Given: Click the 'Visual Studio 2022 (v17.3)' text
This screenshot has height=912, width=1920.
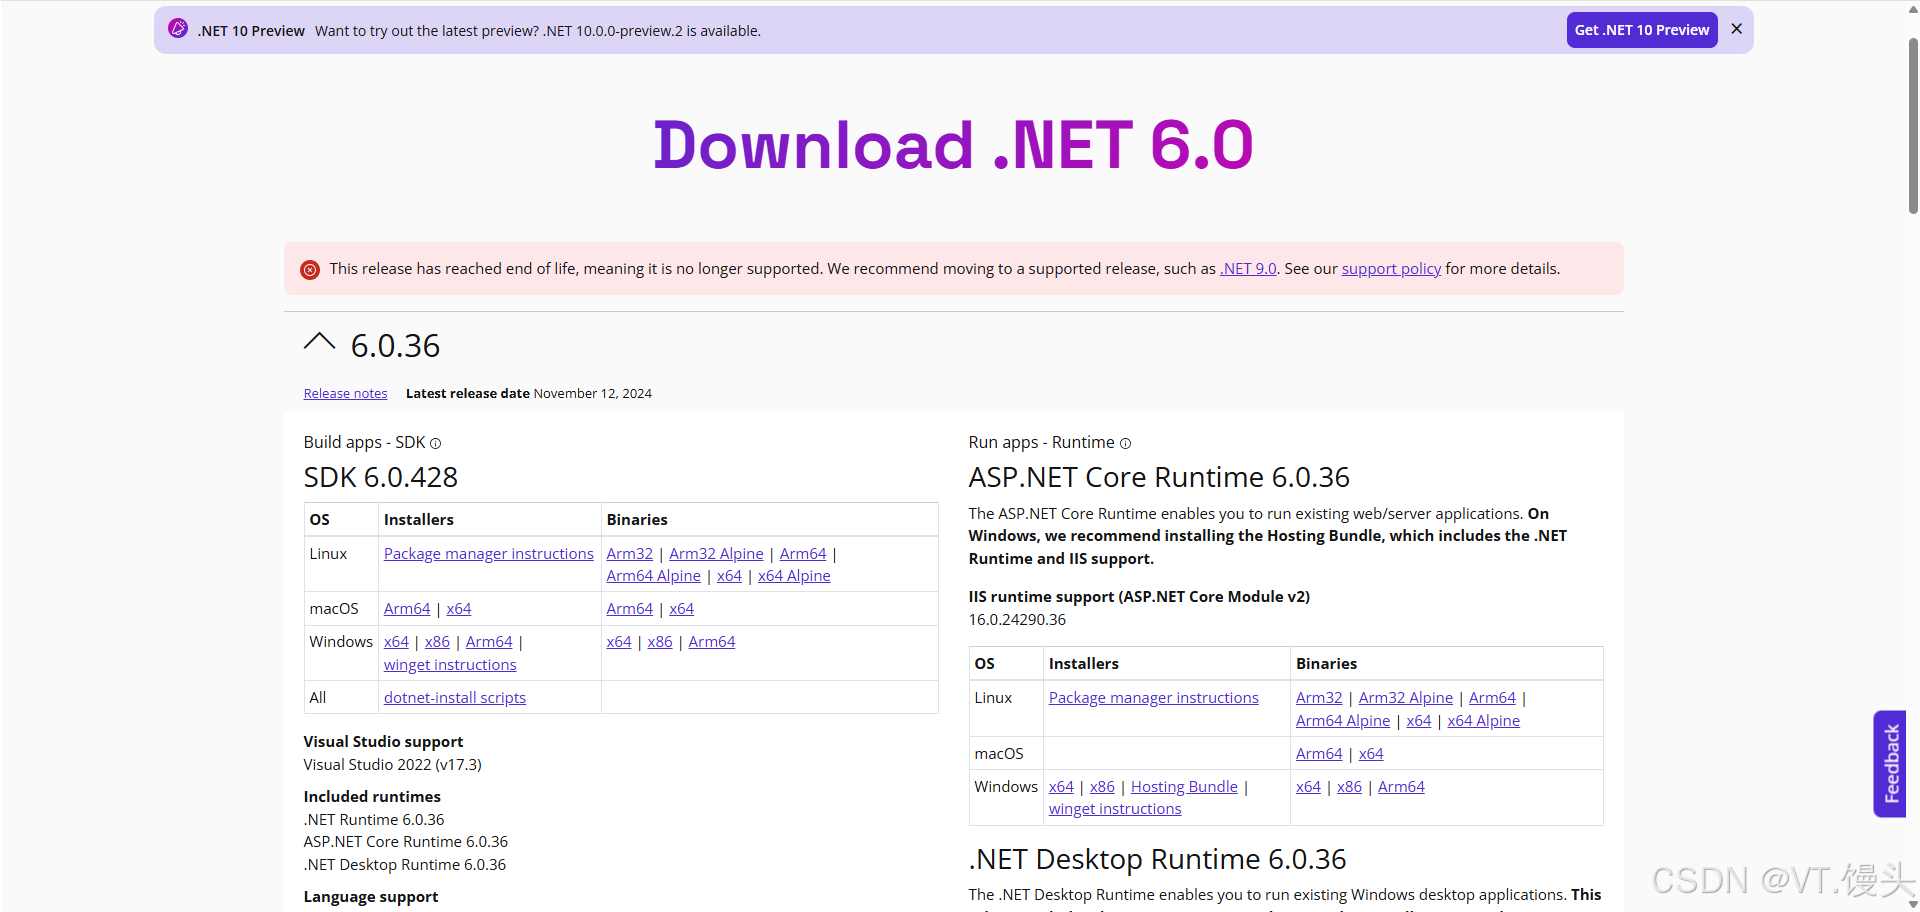Looking at the screenshot, I should click(392, 764).
